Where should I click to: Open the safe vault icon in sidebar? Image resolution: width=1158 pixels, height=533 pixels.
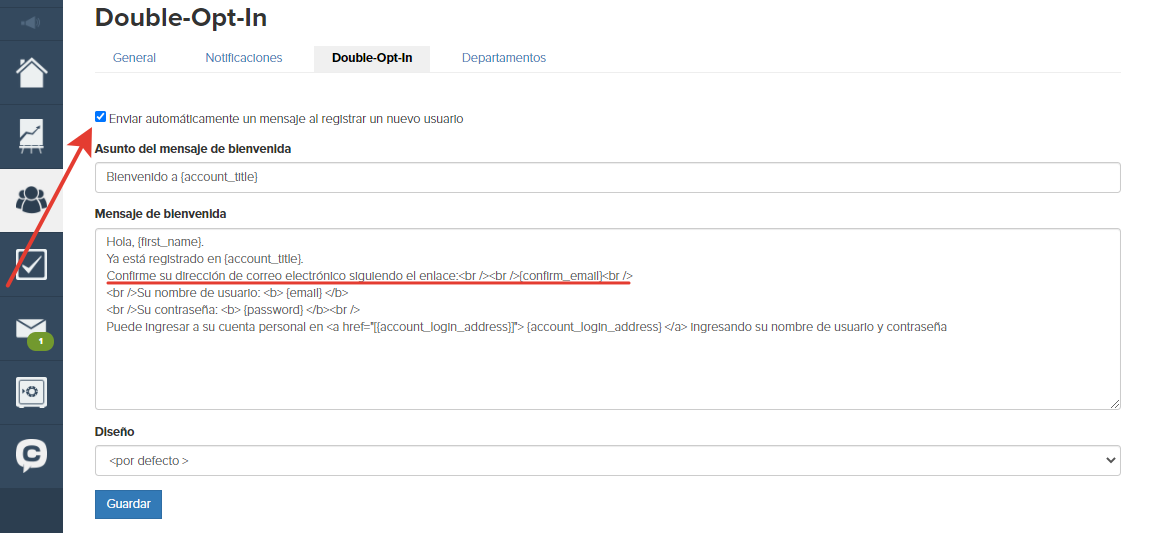point(31,392)
